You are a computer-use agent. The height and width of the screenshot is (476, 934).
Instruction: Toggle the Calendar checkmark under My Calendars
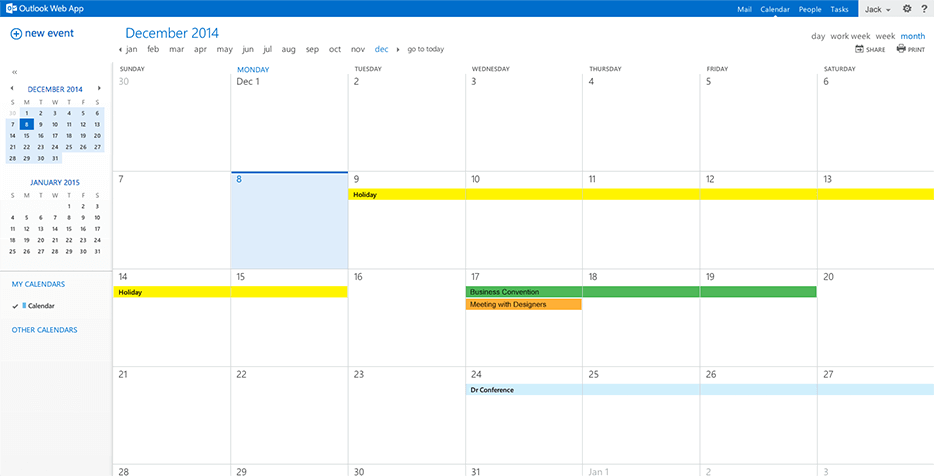pos(15,306)
